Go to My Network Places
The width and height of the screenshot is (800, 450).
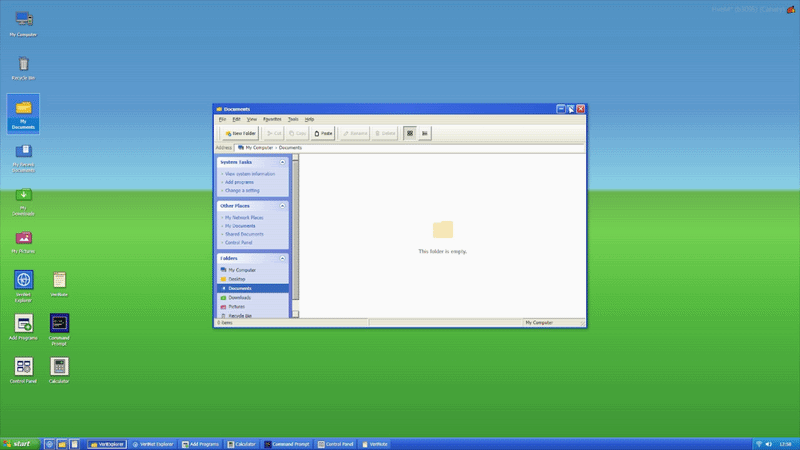(x=244, y=217)
